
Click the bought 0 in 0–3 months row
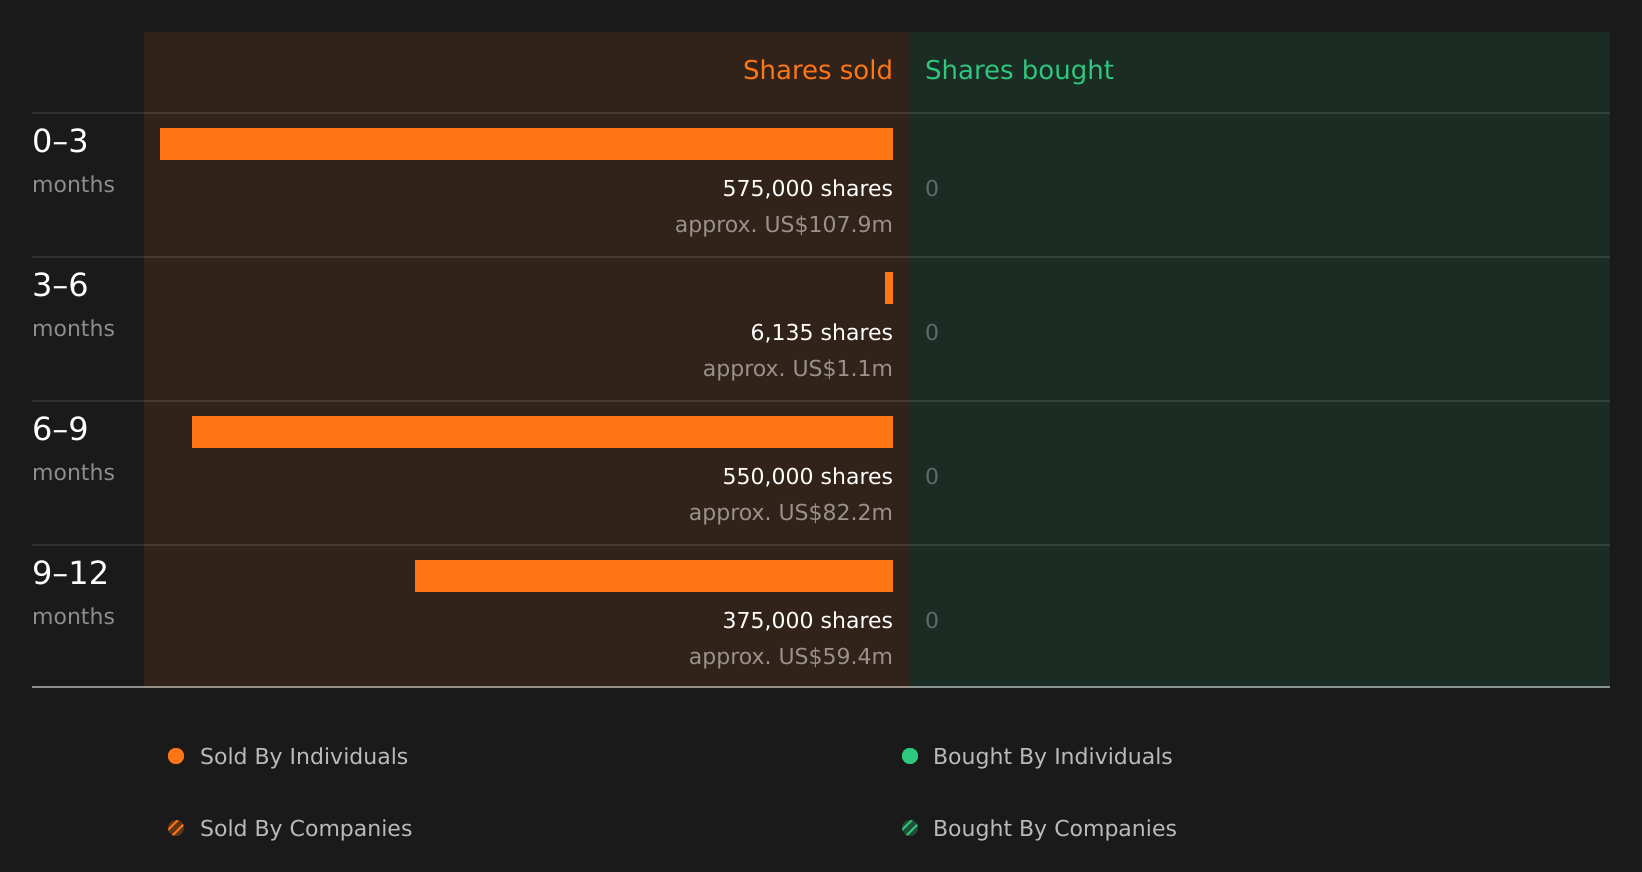click(x=932, y=189)
